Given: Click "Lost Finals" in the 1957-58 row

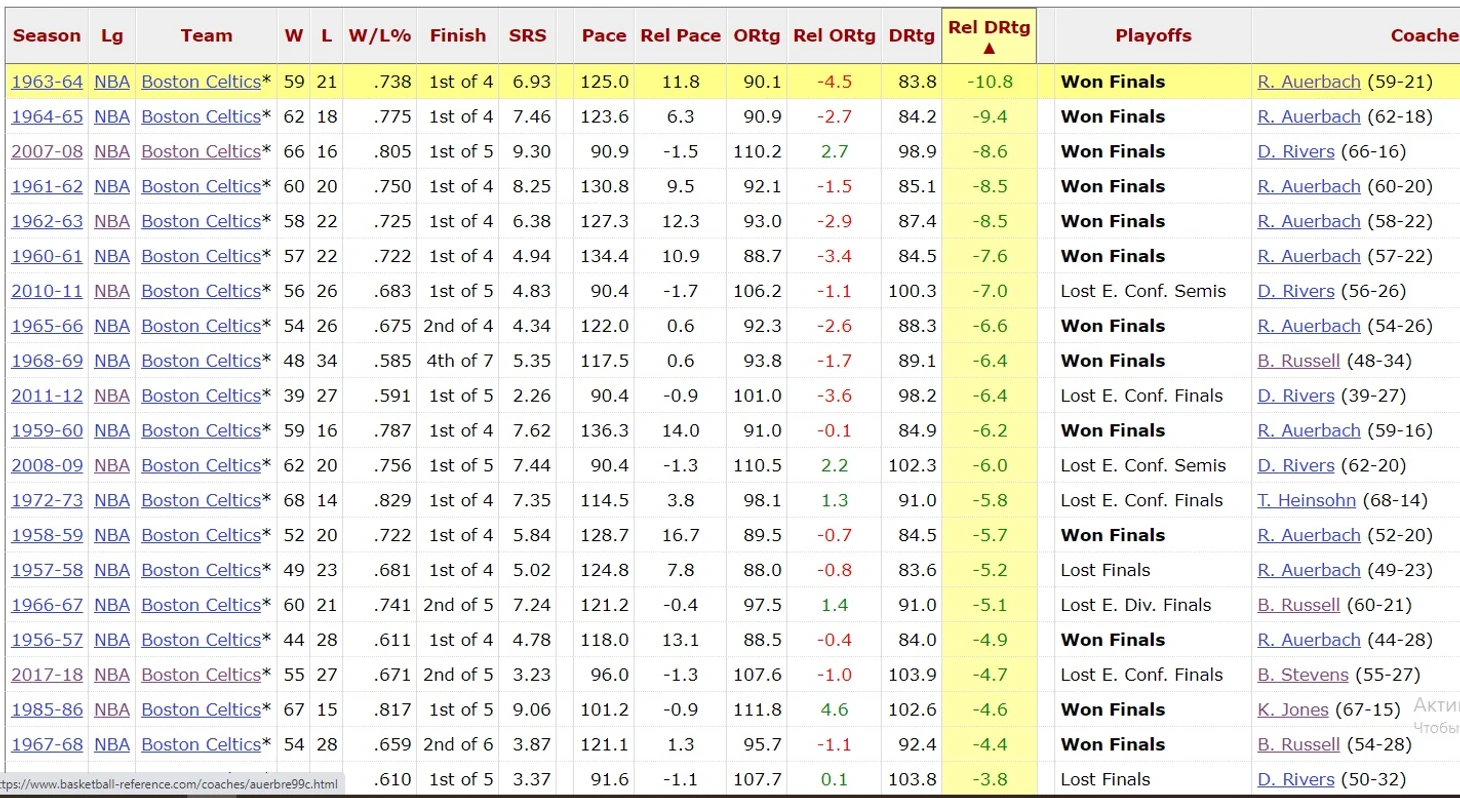Looking at the screenshot, I should (x=1106, y=570).
